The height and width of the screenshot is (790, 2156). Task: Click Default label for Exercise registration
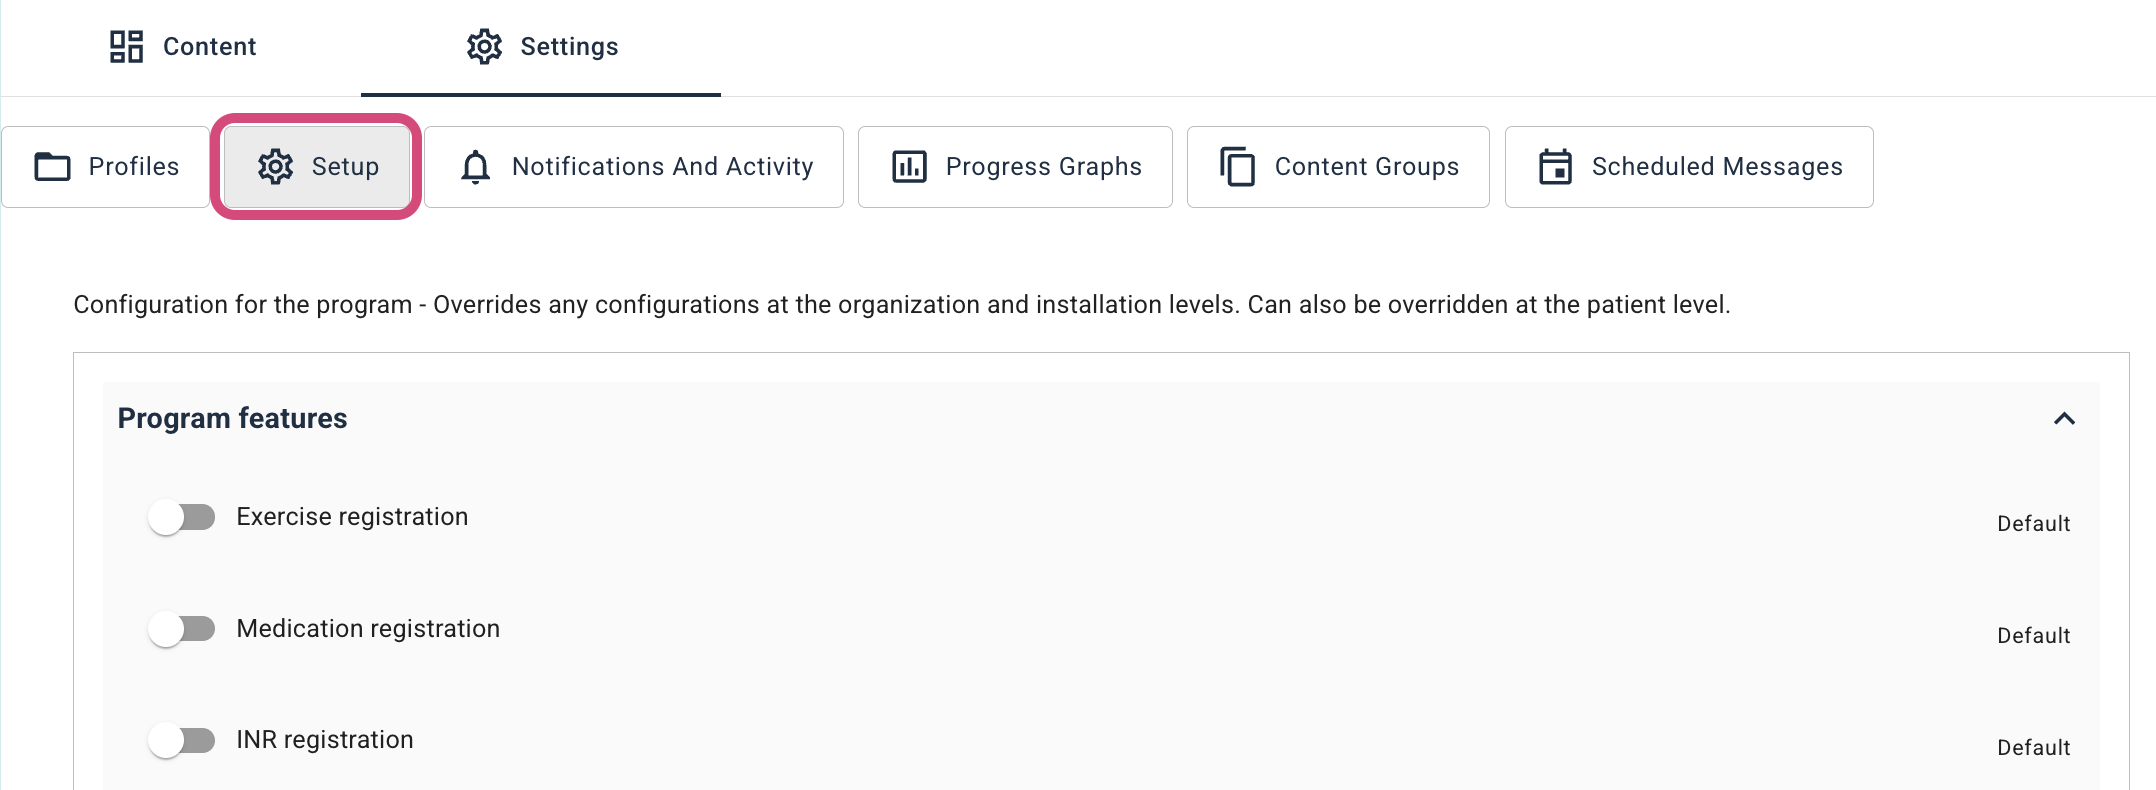click(x=2034, y=524)
